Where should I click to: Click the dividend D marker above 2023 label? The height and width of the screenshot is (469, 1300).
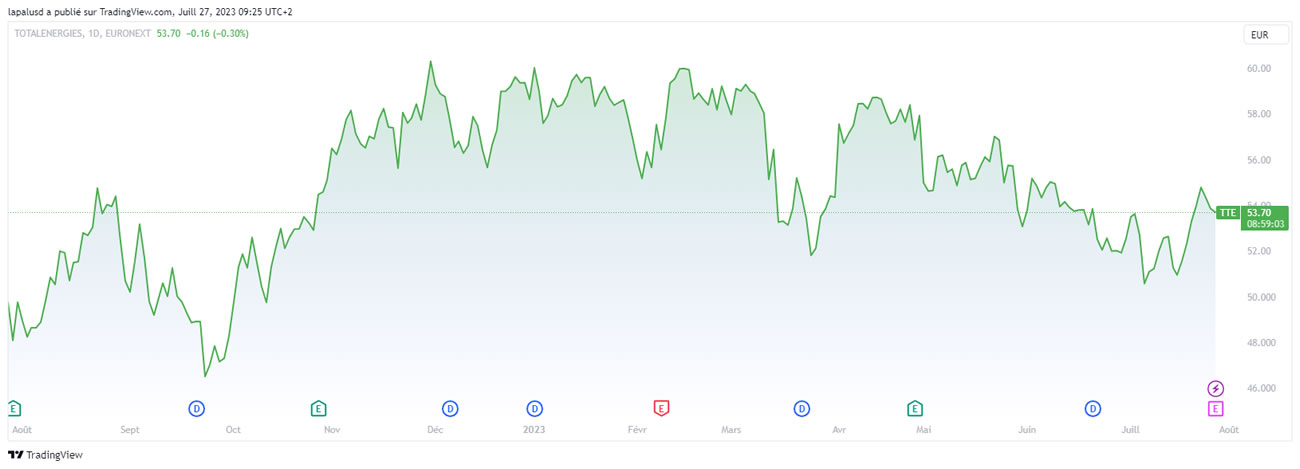coord(535,408)
